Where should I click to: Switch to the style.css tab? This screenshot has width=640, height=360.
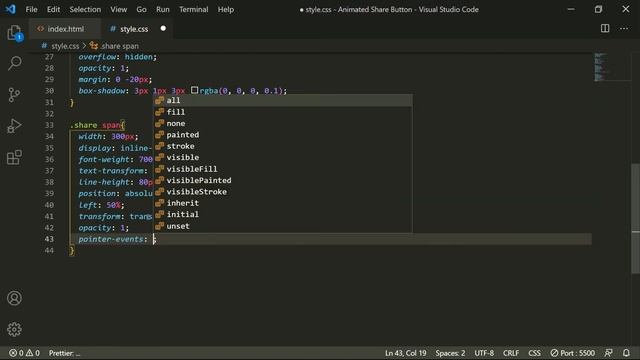[x=137, y=29]
